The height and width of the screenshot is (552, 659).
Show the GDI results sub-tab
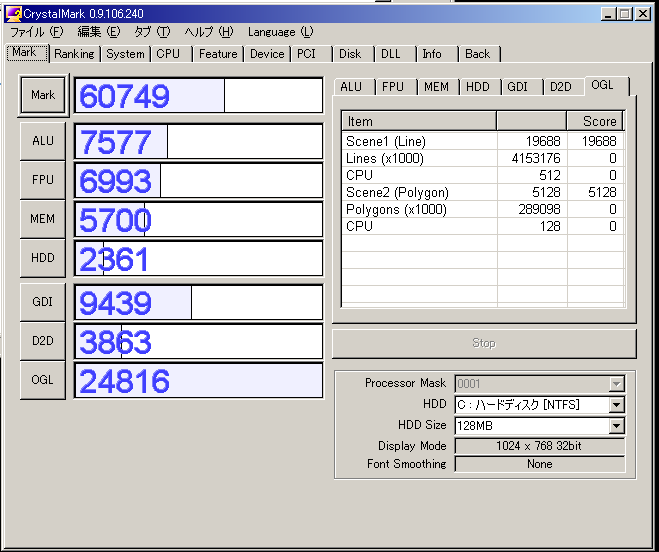522,87
